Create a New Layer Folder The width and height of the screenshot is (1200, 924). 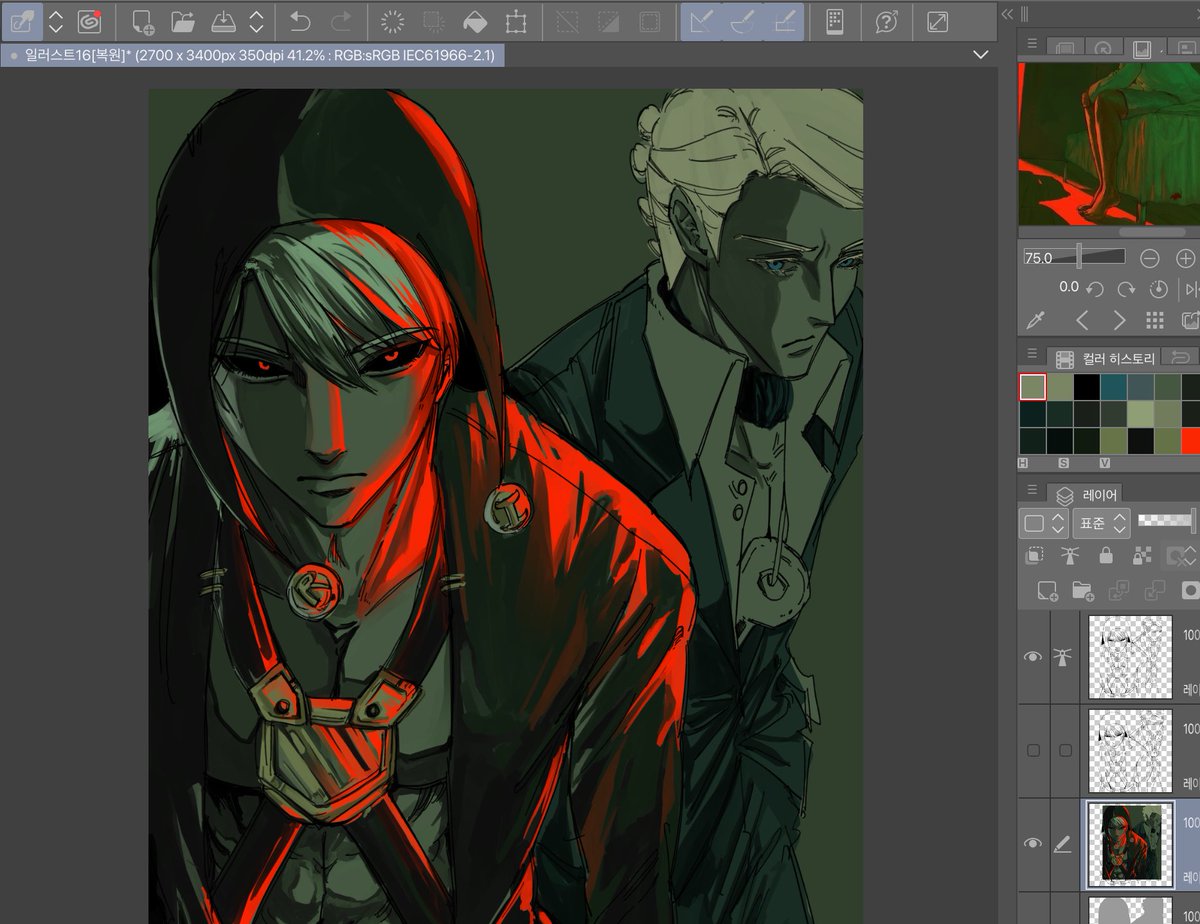click(1083, 591)
